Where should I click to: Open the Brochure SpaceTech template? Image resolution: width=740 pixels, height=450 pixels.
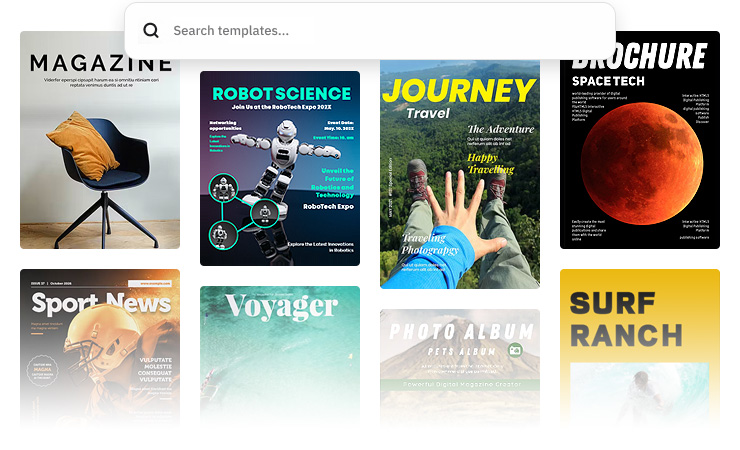click(x=640, y=140)
